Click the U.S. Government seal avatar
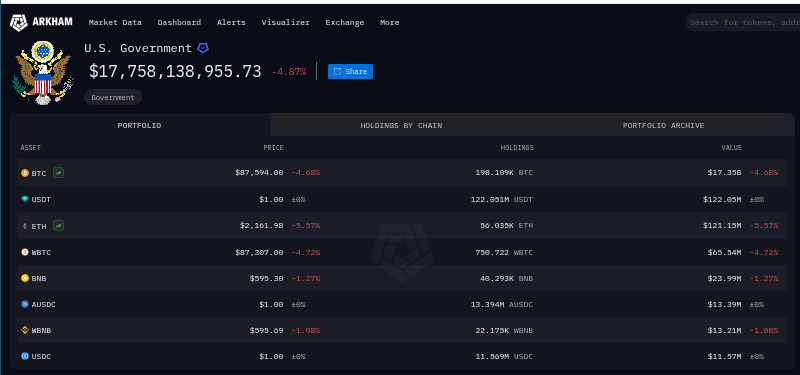 pyautogui.click(x=43, y=72)
